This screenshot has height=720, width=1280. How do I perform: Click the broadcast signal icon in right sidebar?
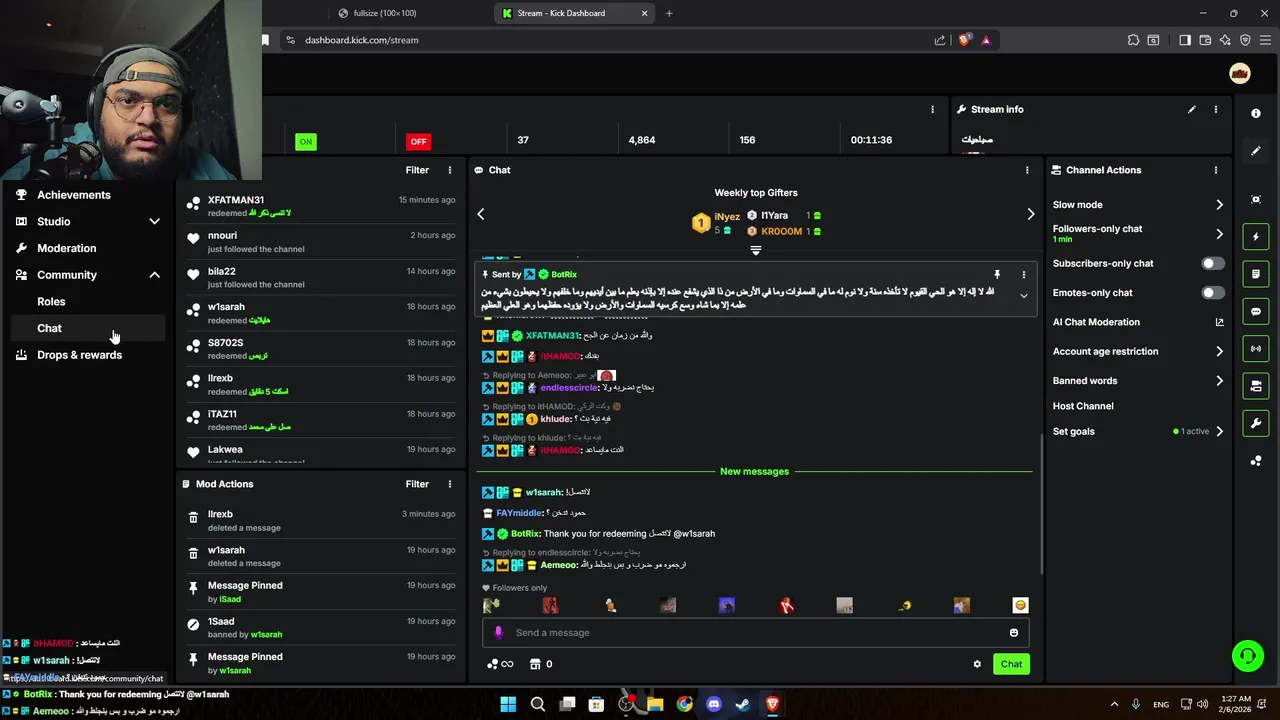tap(1256, 349)
